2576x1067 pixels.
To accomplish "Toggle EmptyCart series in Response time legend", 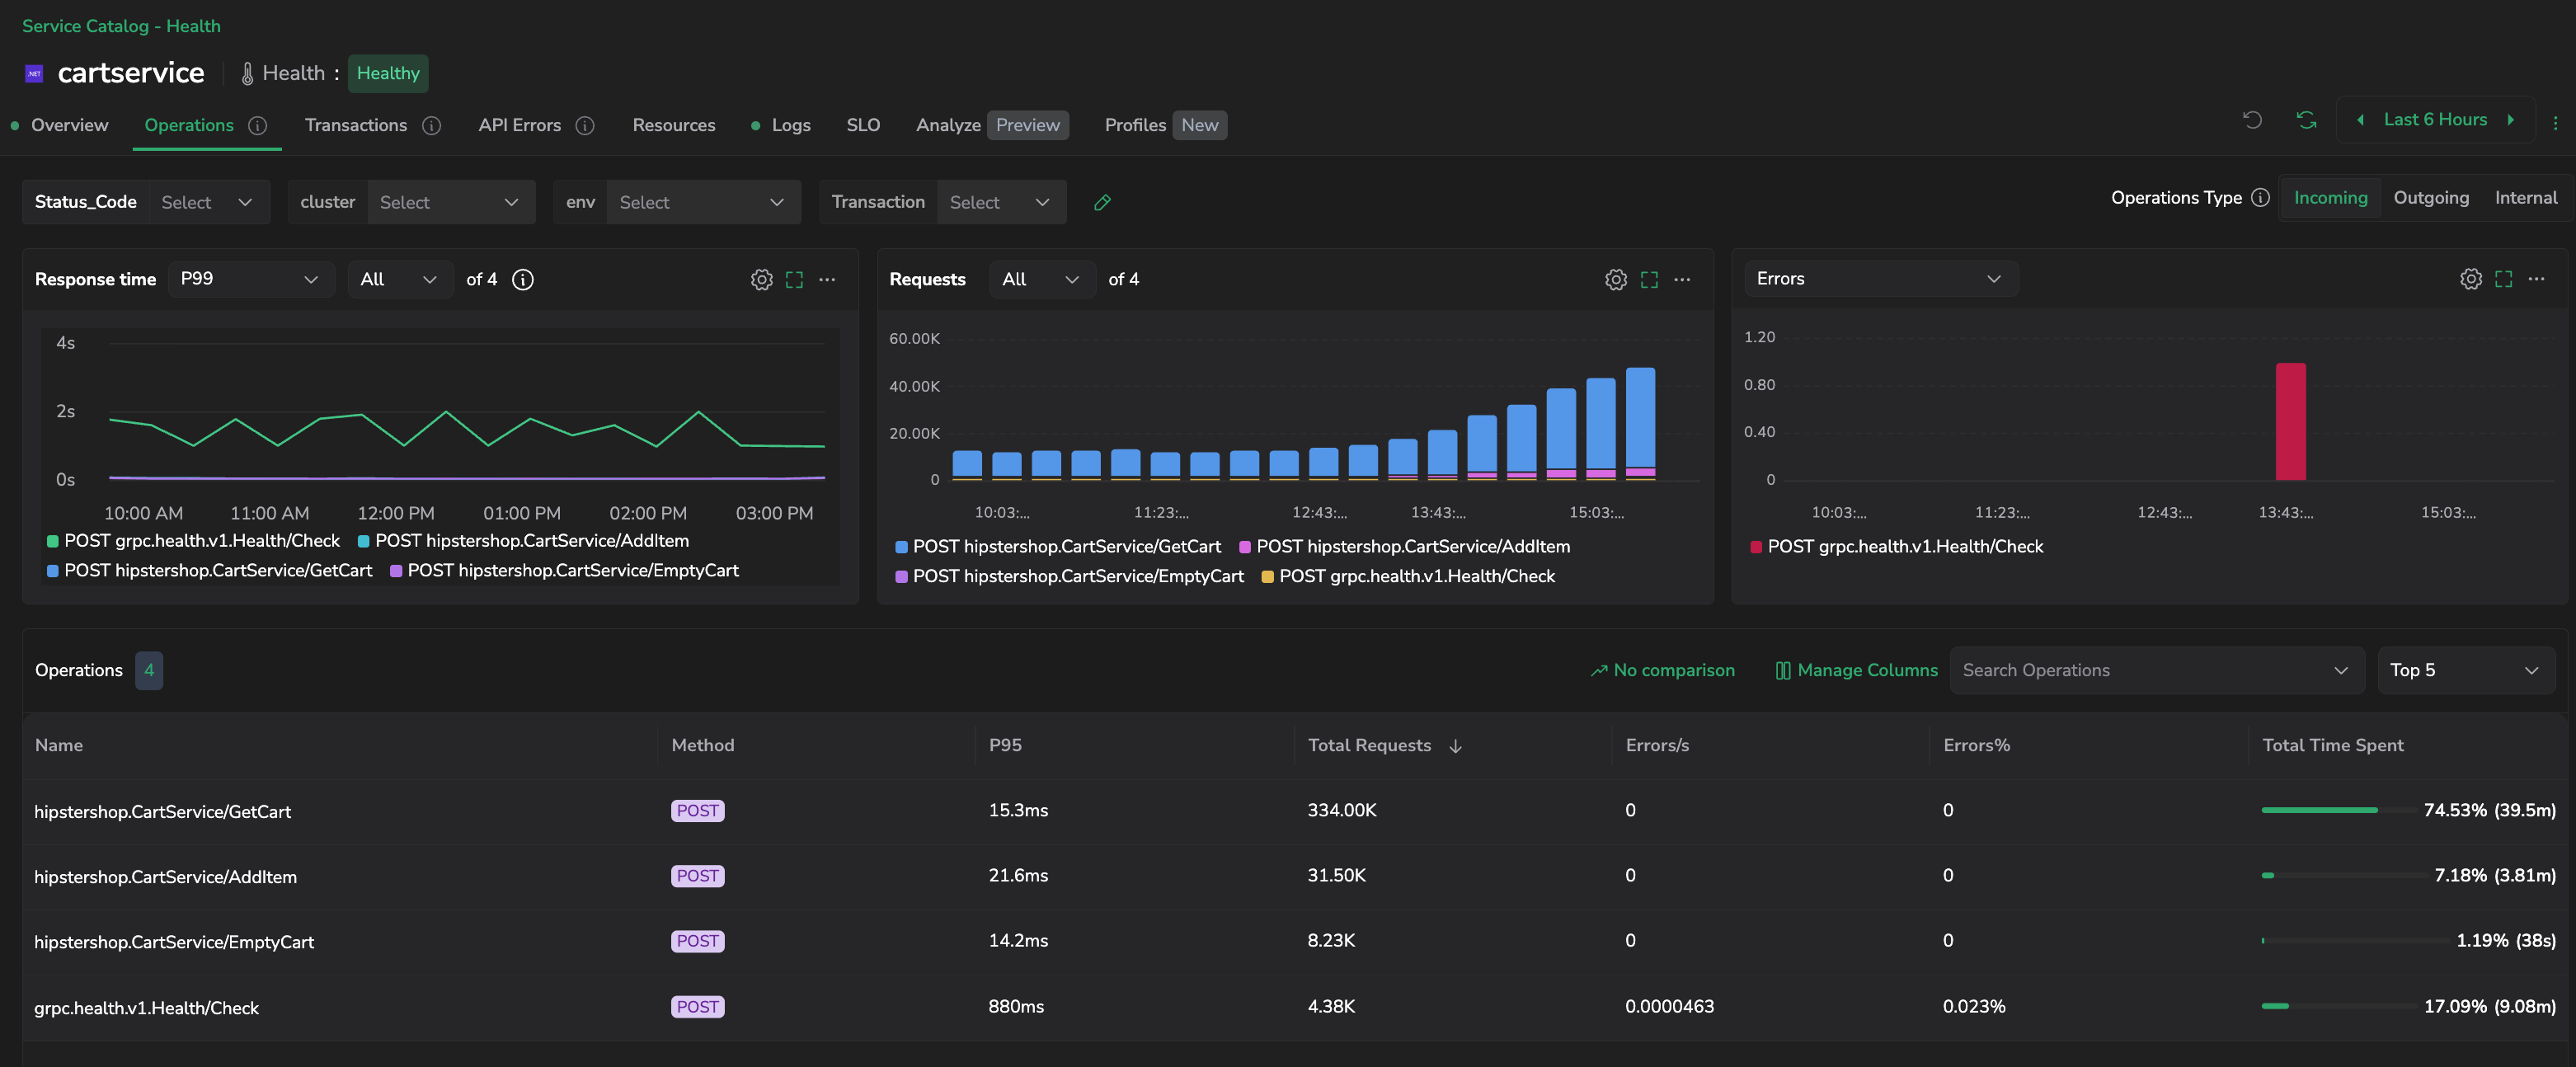I will tap(564, 570).
